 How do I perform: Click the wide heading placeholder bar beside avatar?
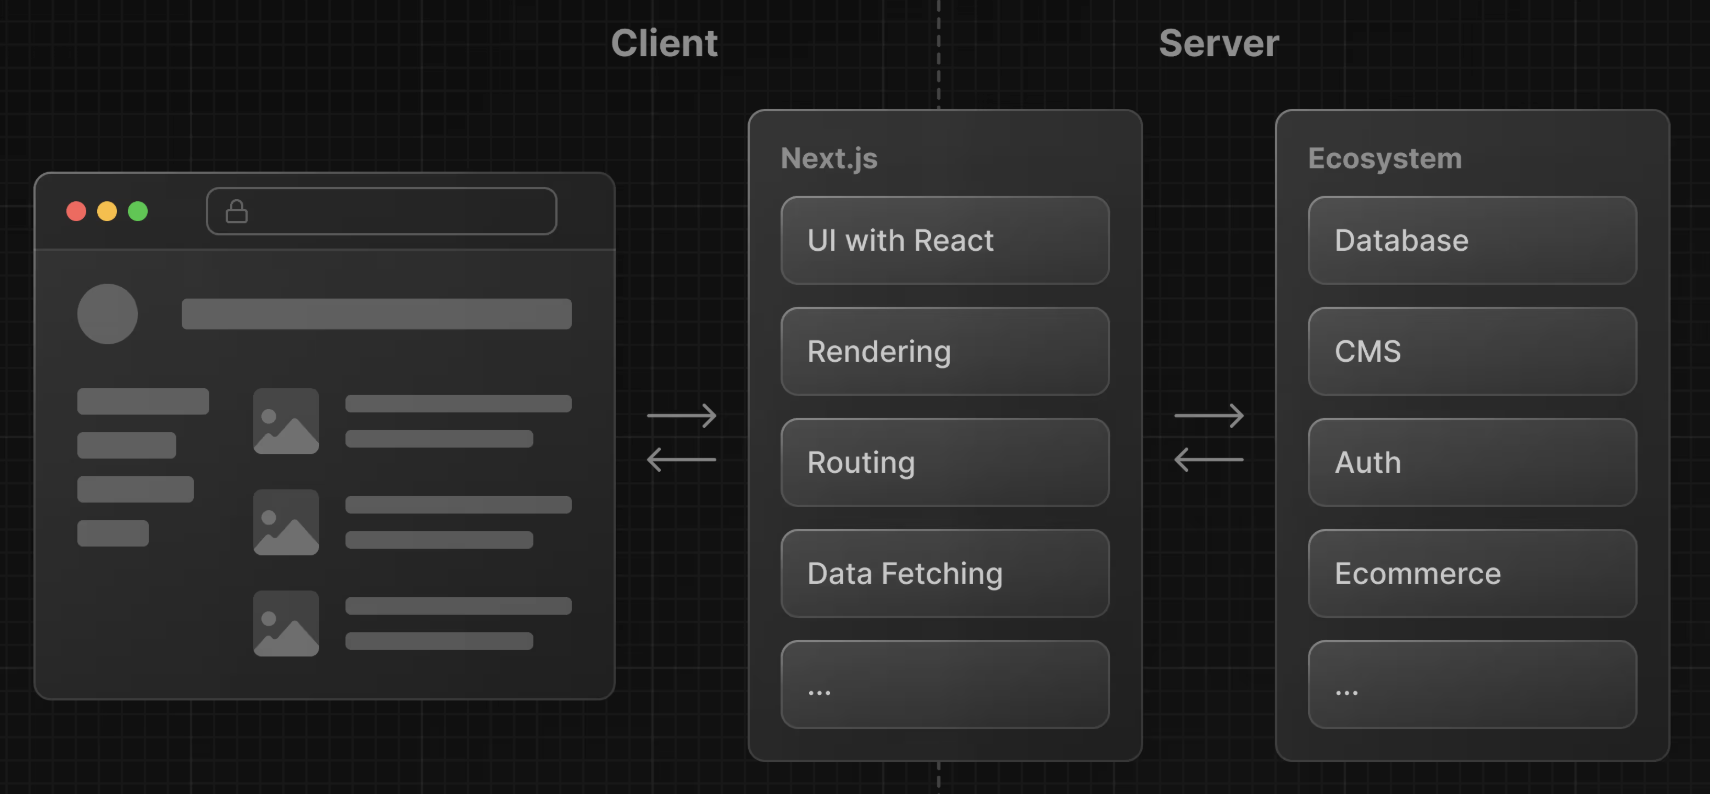tap(377, 314)
